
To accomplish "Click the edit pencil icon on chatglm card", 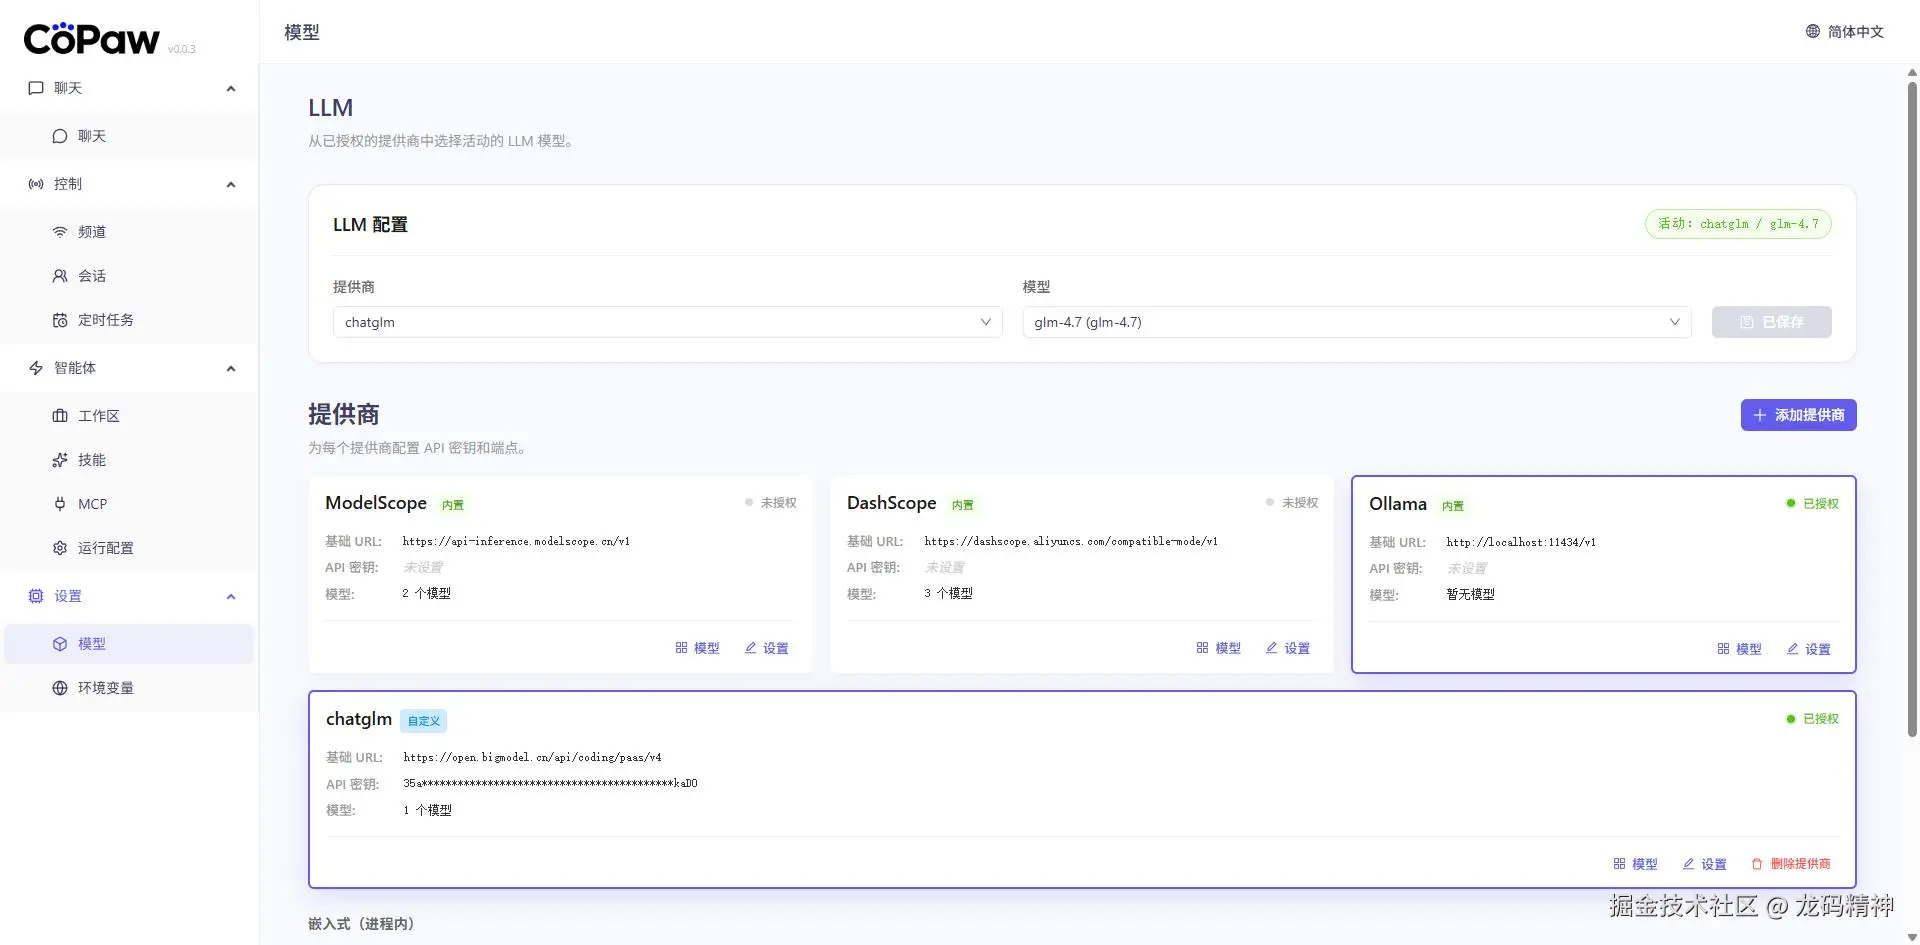I will 1689,864.
